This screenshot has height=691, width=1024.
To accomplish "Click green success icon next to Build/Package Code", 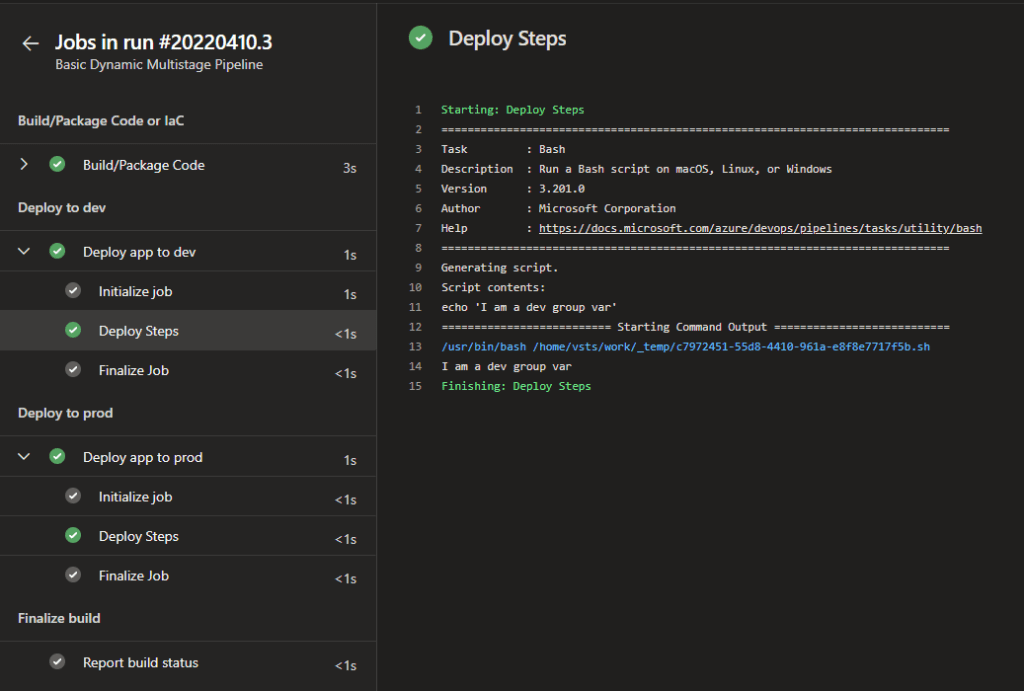I will click(x=57, y=165).
